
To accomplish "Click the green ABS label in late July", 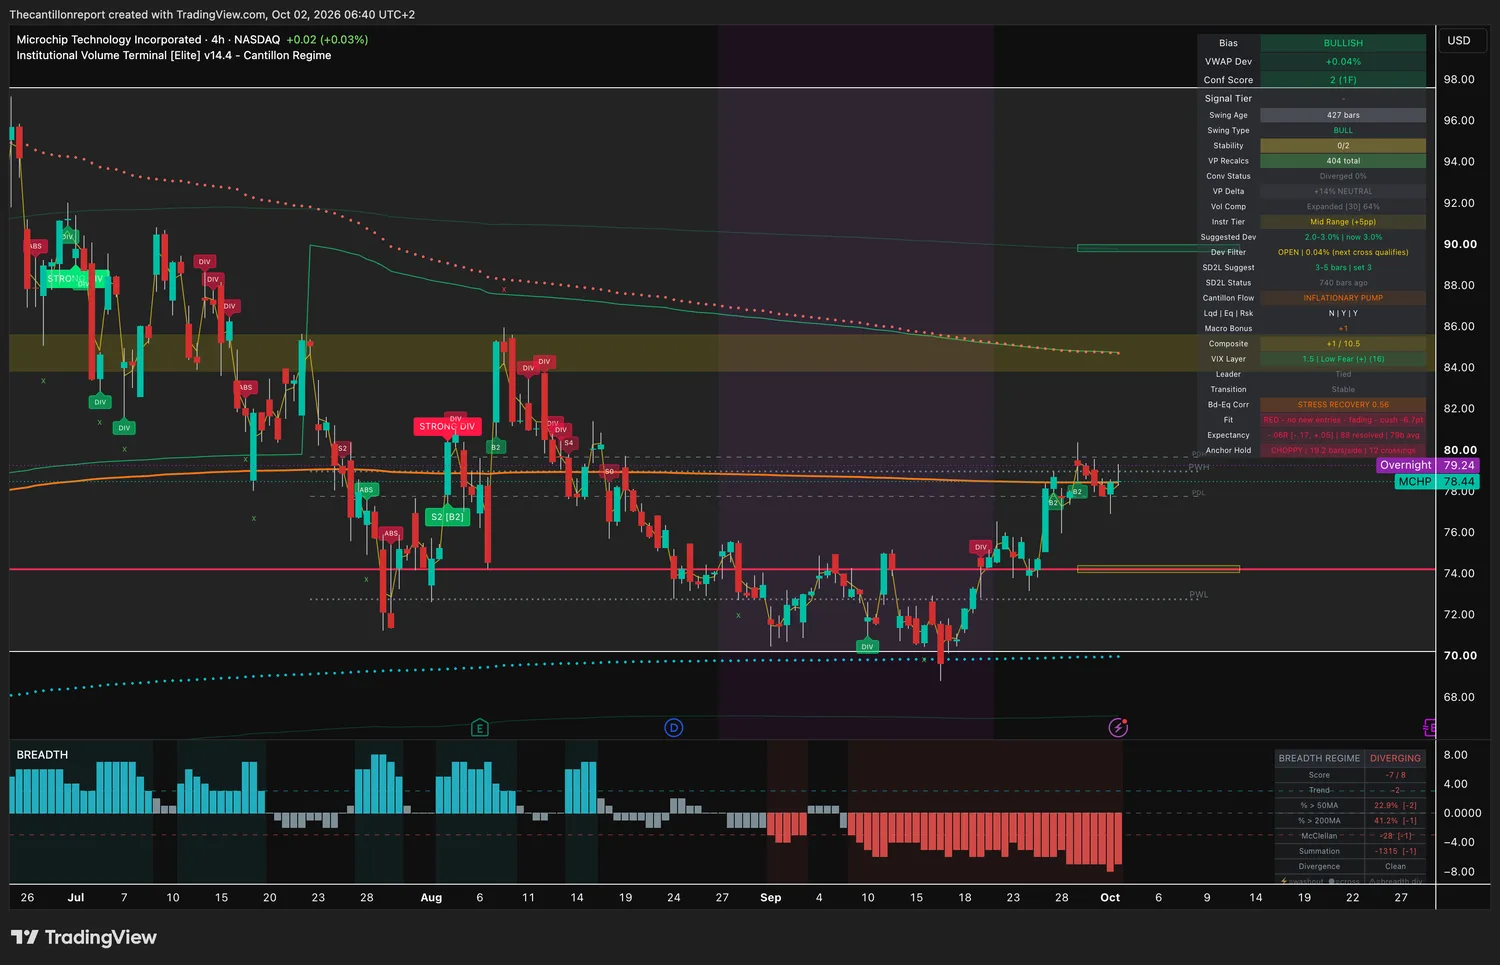I will tap(366, 490).
